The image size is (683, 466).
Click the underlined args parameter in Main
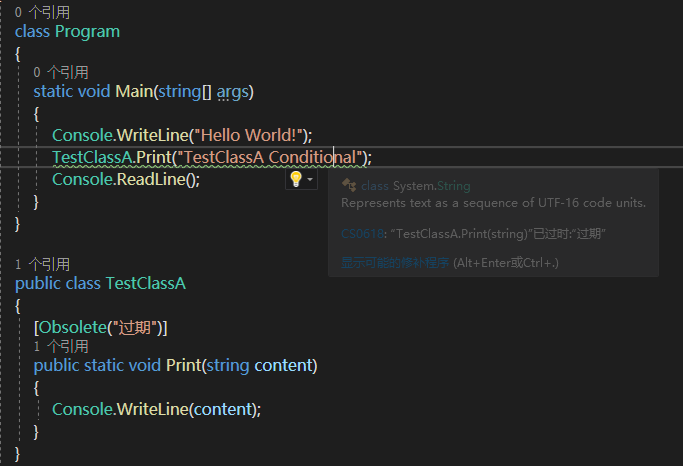[x=233, y=91]
